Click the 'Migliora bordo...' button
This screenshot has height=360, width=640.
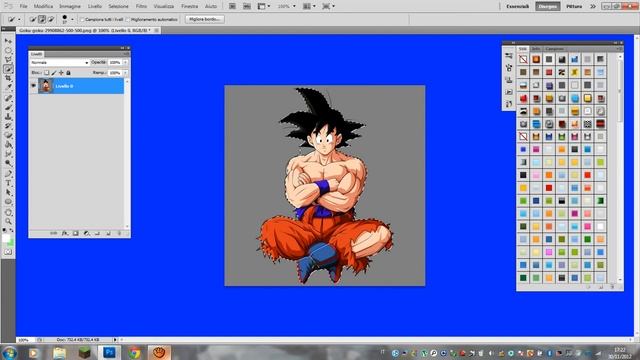[204, 19]
